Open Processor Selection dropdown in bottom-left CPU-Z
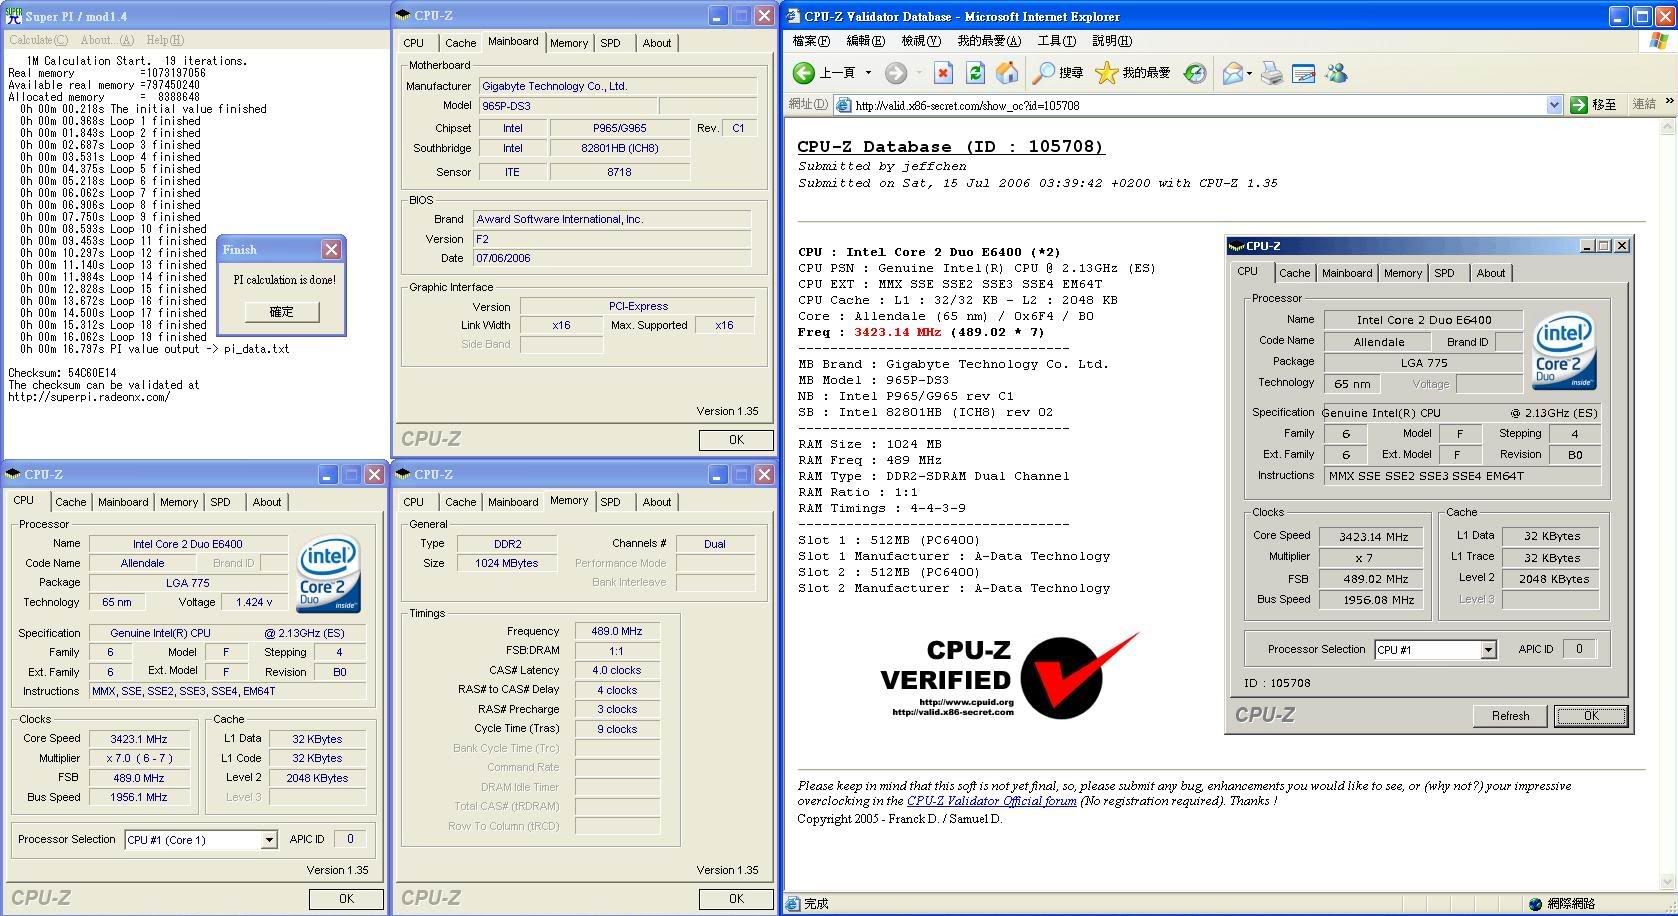The width and height of the screenshot is (1678, 916). [269, 840]
